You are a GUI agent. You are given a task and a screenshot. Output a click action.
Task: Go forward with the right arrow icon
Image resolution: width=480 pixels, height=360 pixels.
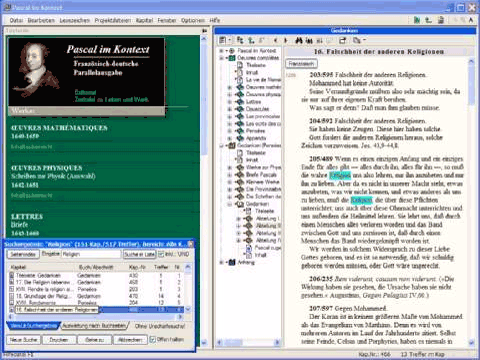(x=285, y=40)
